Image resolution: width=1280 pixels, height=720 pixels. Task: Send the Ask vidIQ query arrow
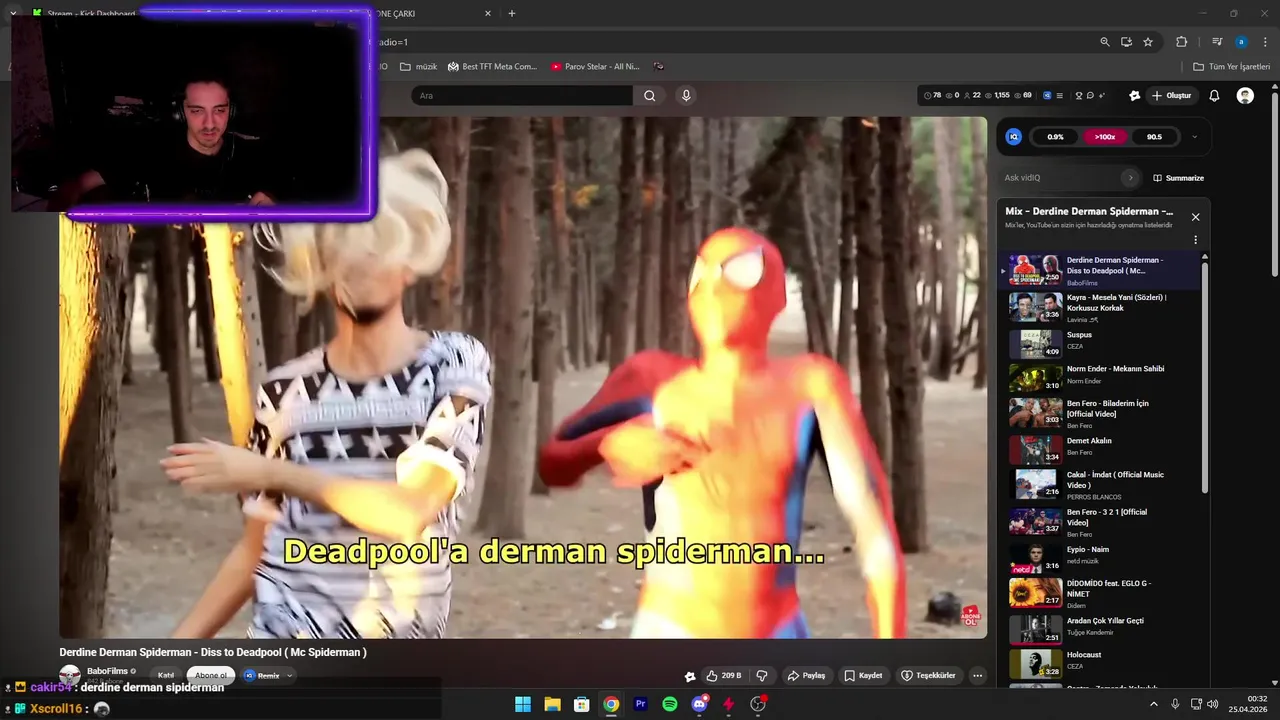click(x=1131, y=178)
